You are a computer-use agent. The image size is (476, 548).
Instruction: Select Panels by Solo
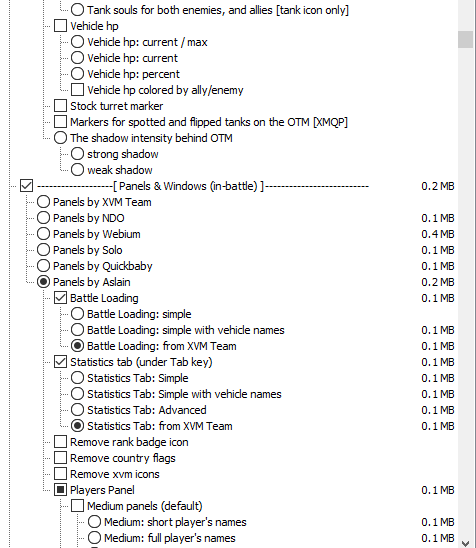(43, 250)
